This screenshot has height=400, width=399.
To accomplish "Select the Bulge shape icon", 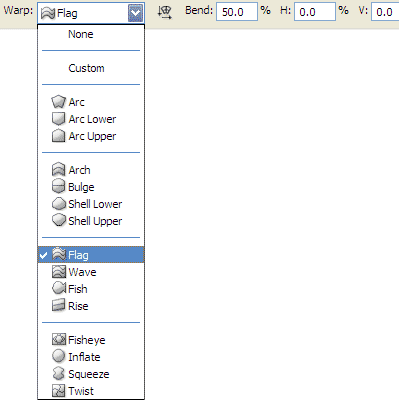I will [58, 187].
